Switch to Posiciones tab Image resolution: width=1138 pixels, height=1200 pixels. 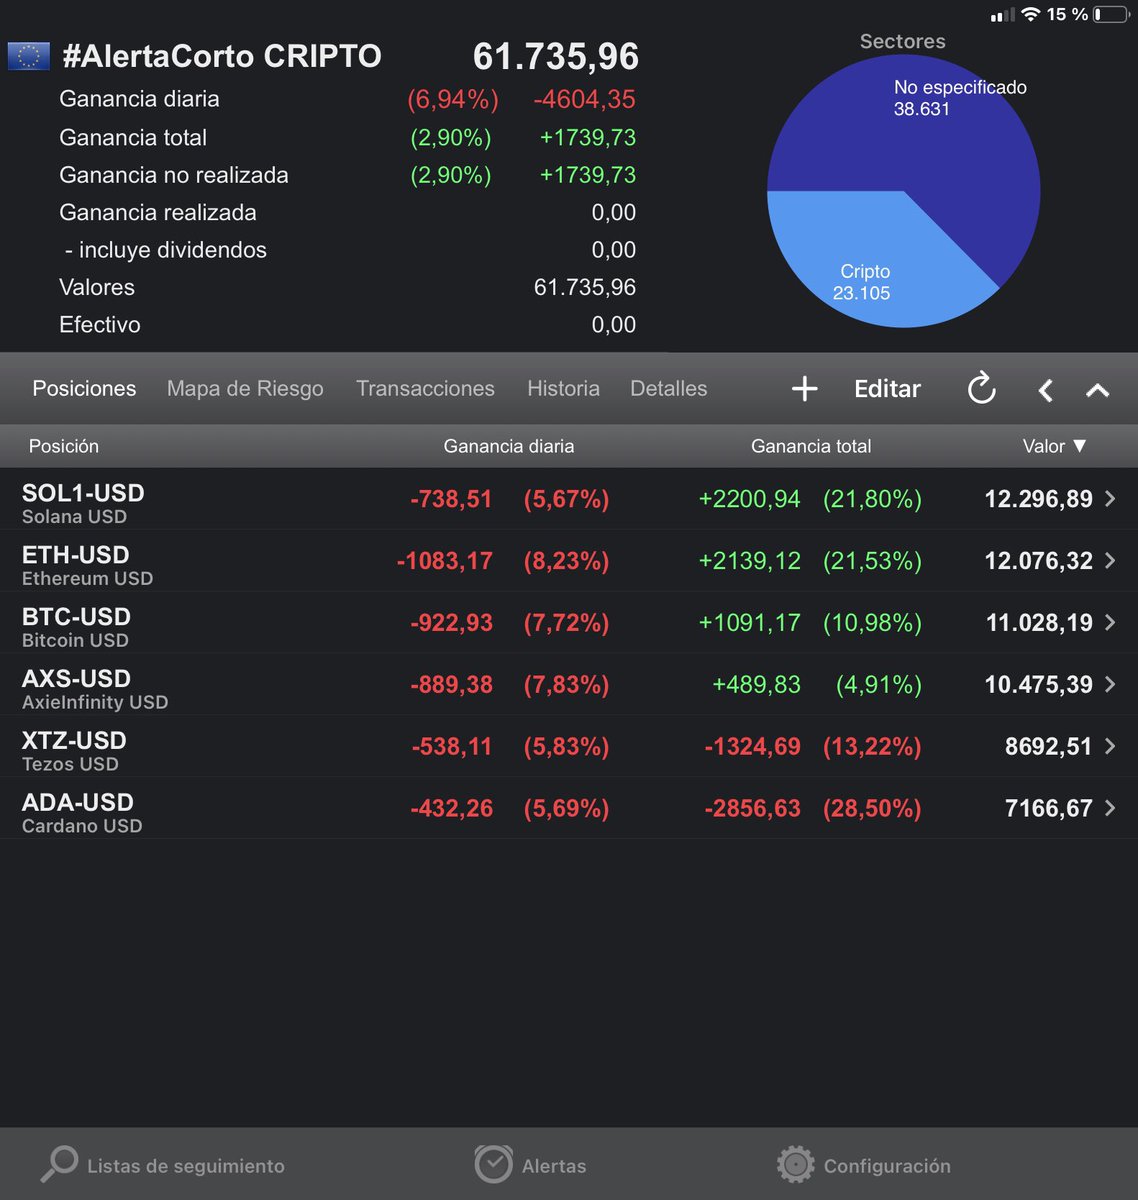pos(84,388)
